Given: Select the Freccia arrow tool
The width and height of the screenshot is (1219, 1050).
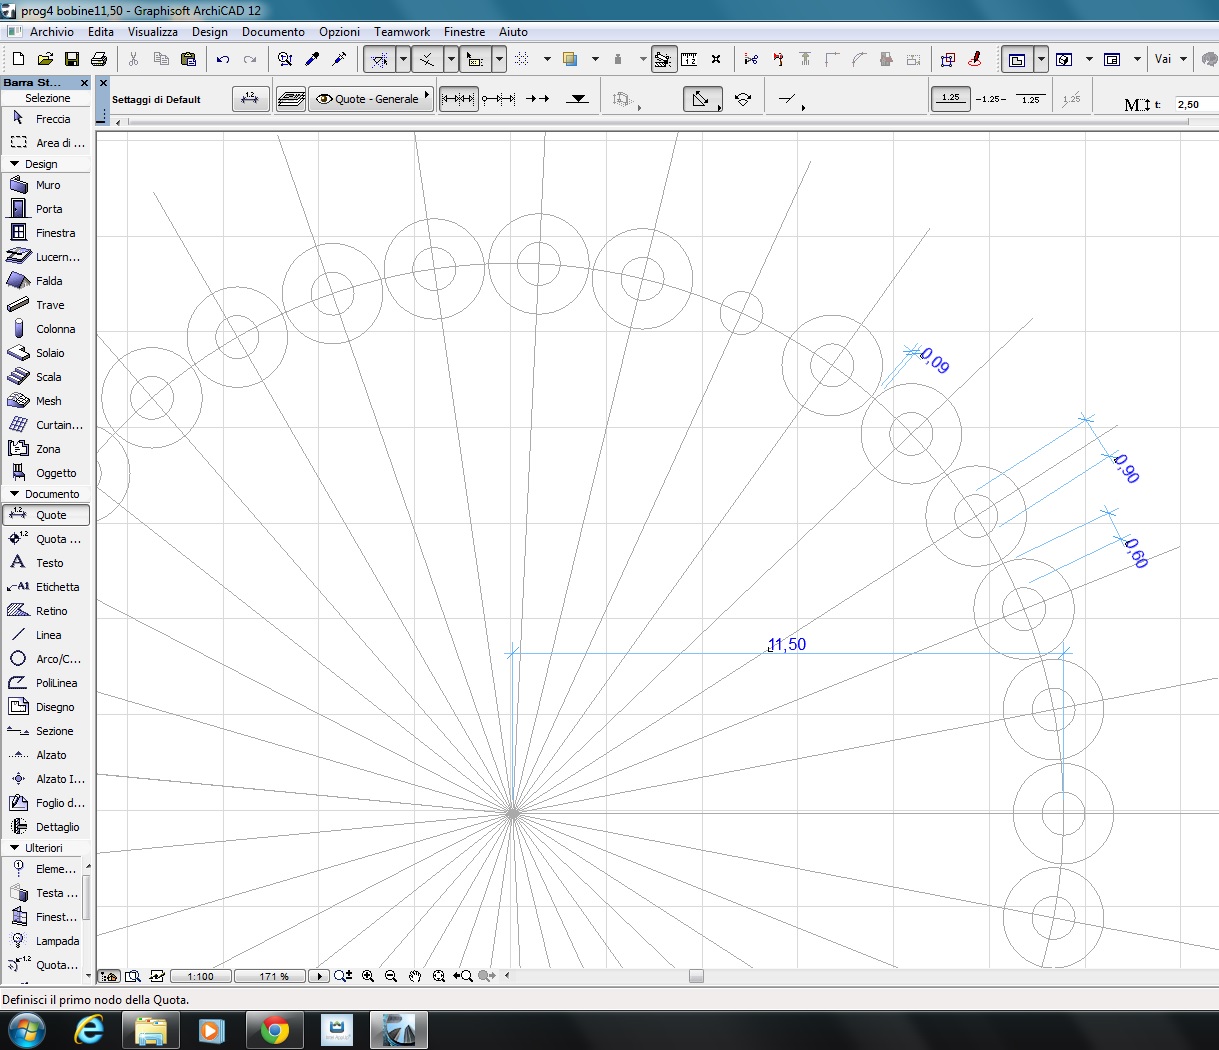Looking at the screenshot, I should [x=47, y=119].
